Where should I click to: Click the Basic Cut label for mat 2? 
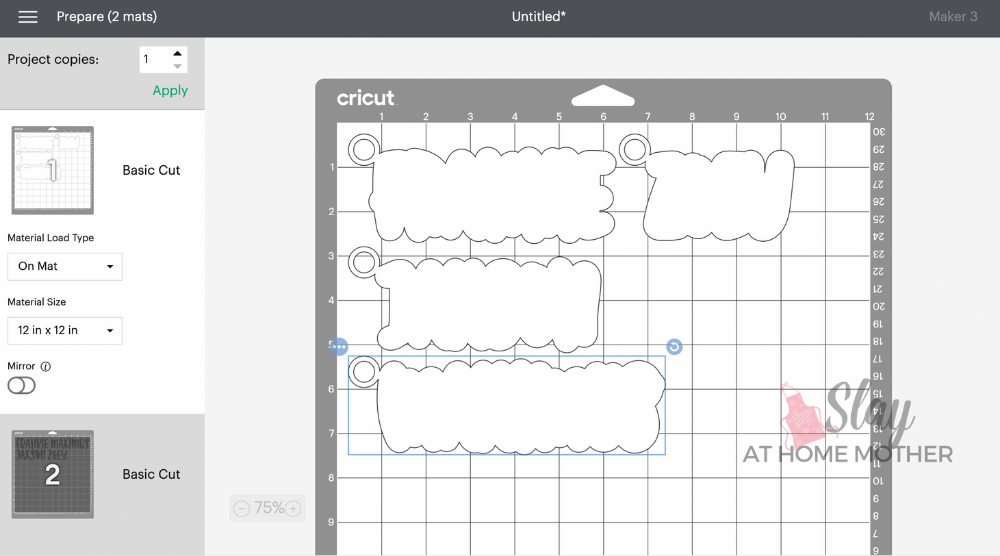(151, 474)
